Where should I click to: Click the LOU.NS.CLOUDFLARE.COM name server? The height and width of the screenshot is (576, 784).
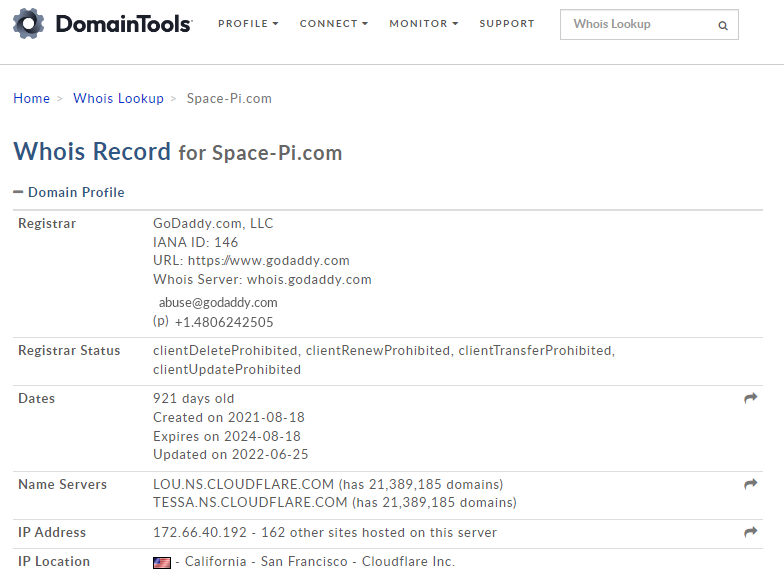[244, 484]
